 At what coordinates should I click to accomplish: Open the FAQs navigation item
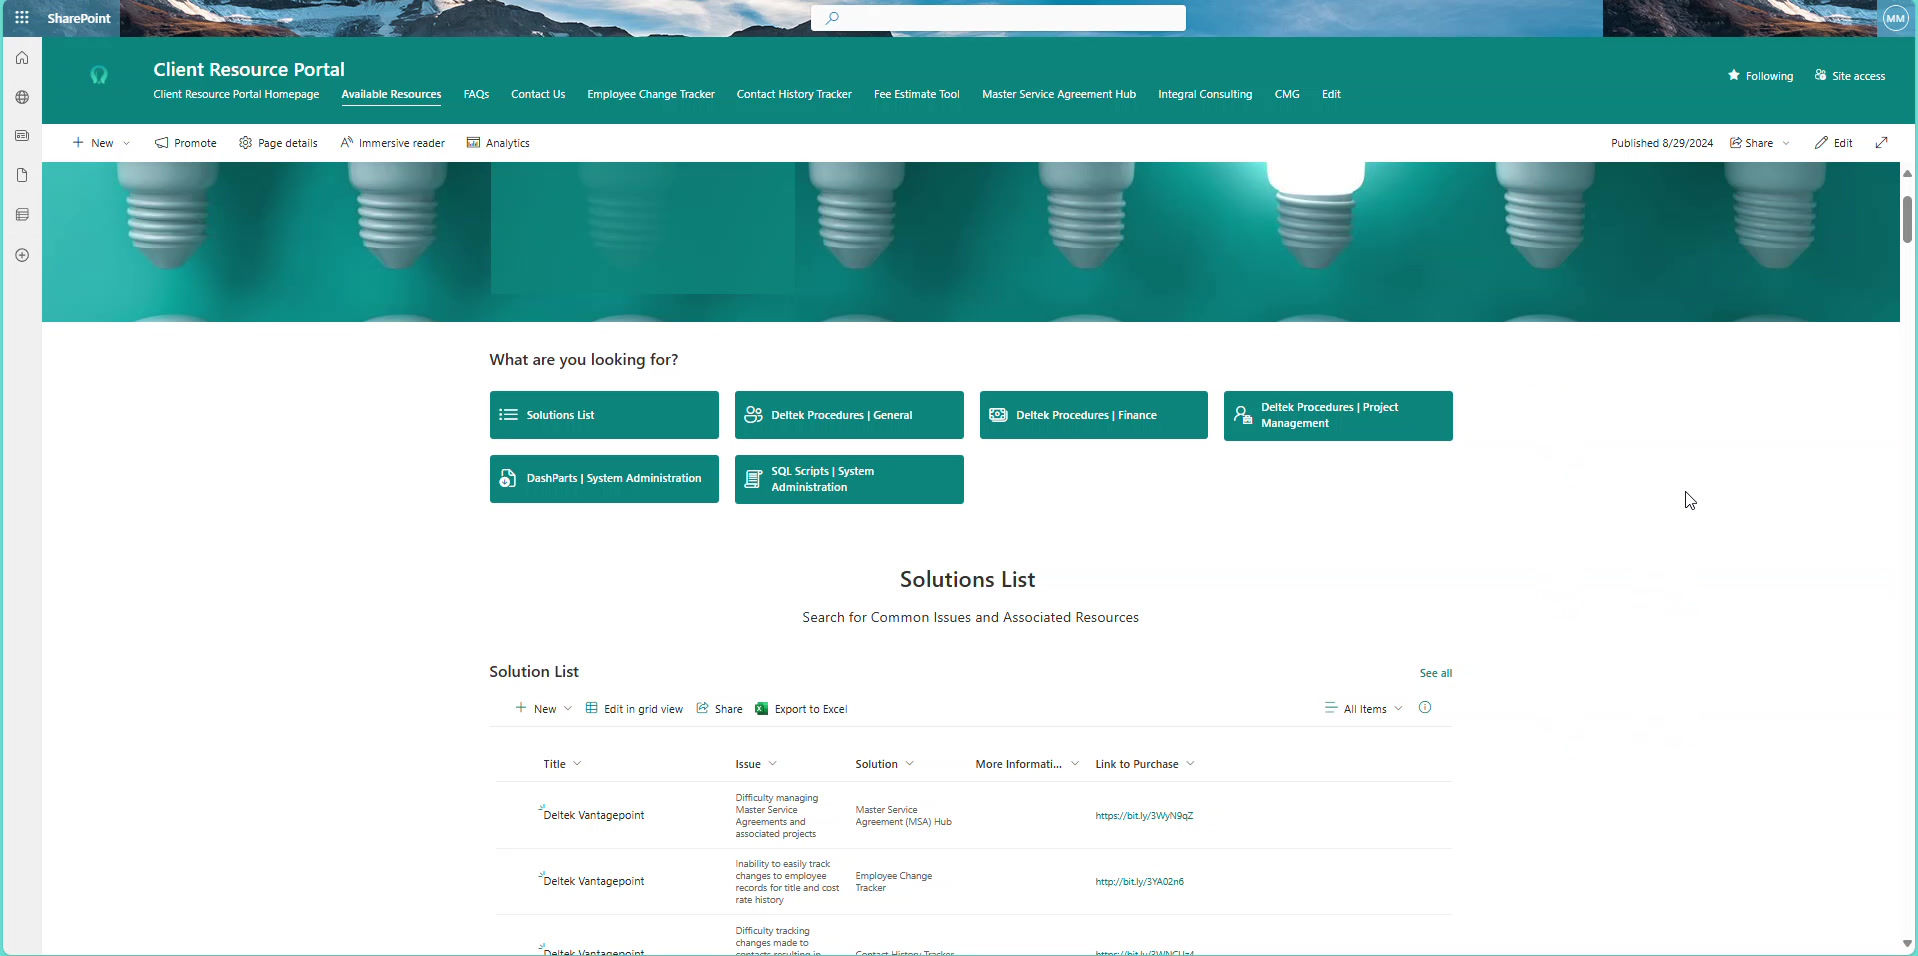tap(476, 94)
